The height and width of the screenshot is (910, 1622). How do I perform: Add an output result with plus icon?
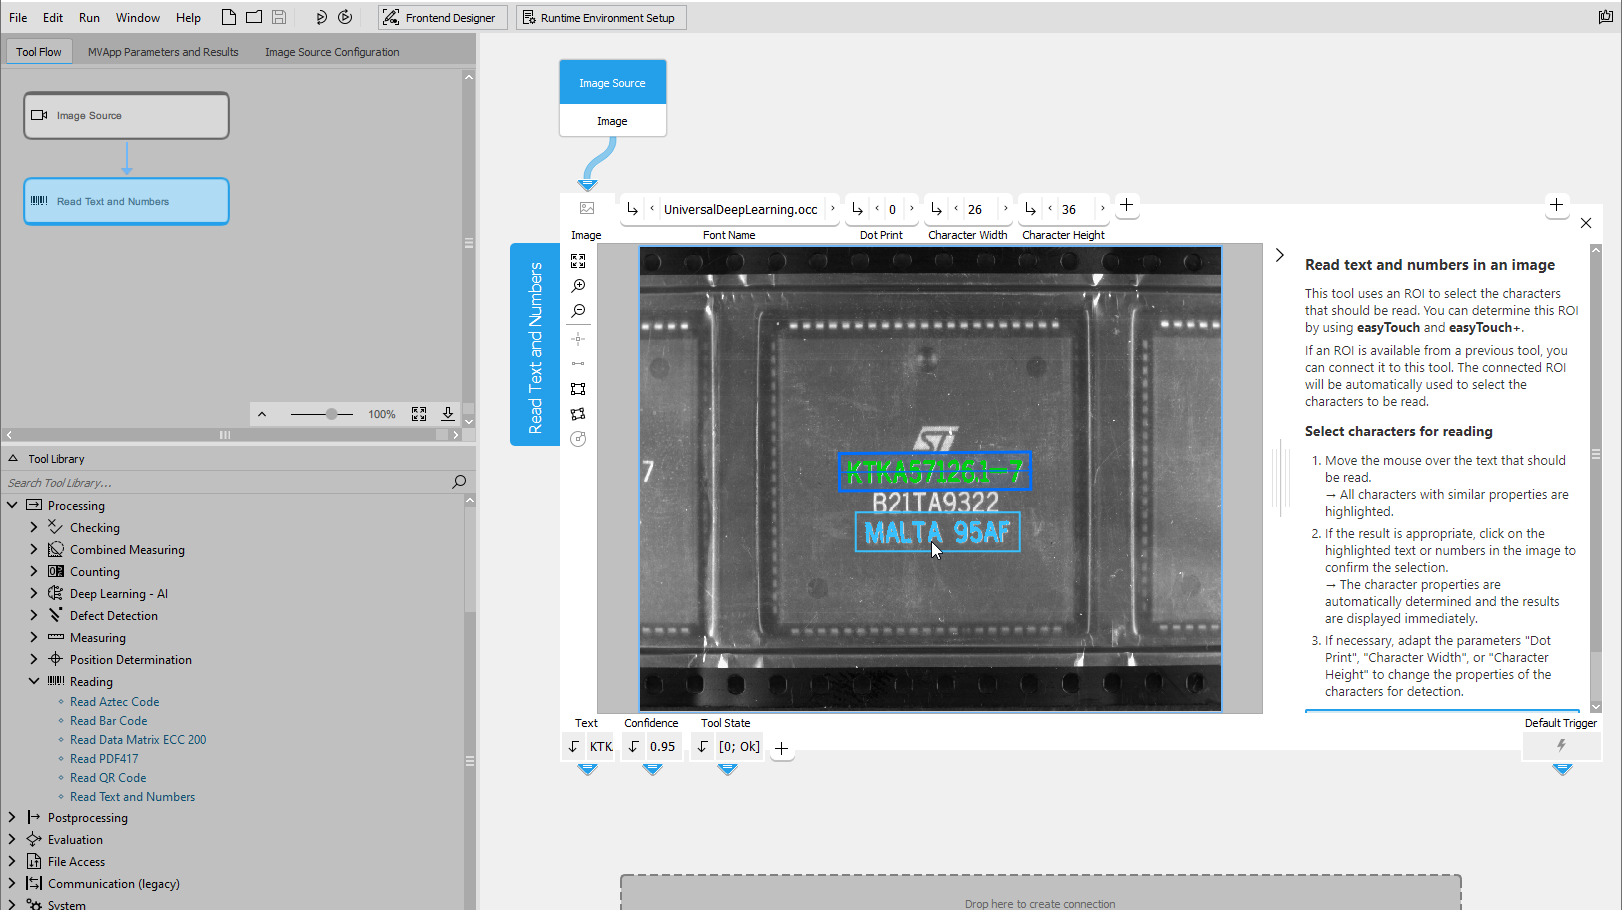(782, 748)
